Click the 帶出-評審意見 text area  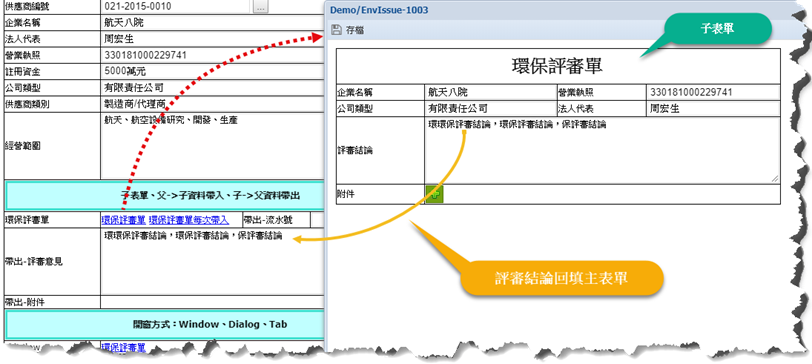pyautogui.click(x=212, y=261)
